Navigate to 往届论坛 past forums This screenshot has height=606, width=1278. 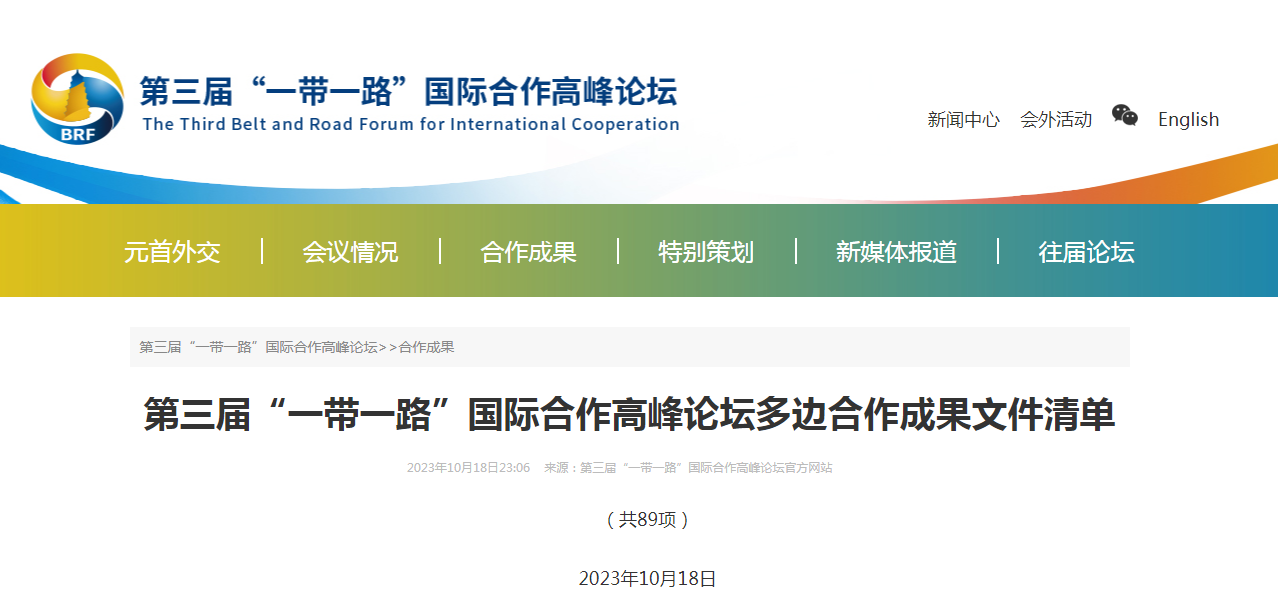pos(1086,252)
